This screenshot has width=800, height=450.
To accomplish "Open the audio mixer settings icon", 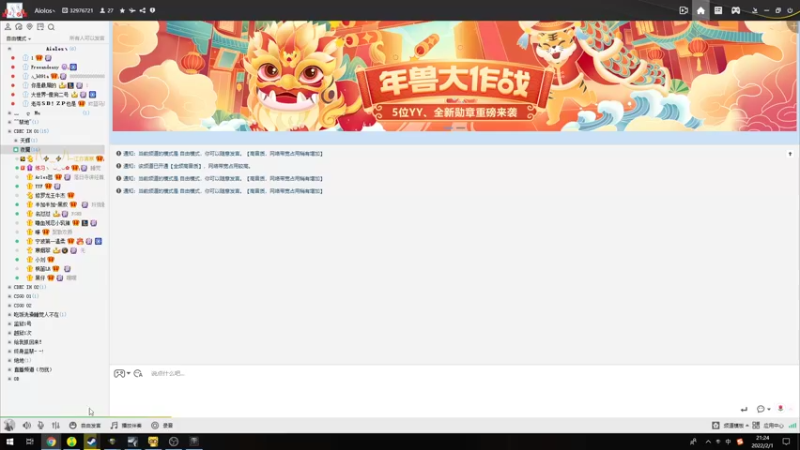I will pos(56,425).
